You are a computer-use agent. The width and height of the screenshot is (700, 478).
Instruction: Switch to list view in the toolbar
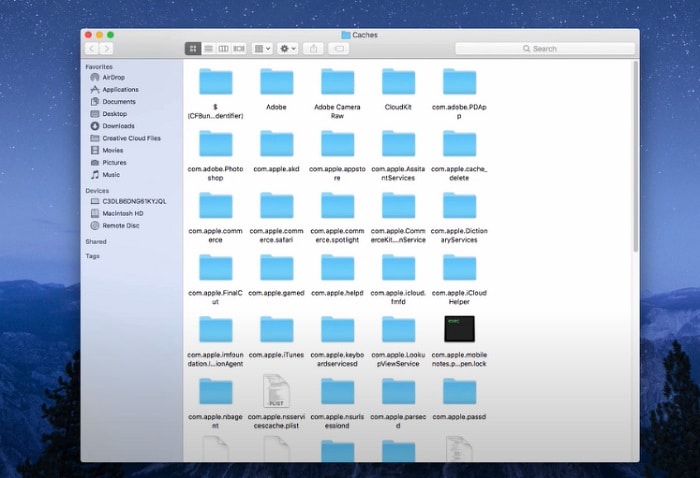click(208, 49)
